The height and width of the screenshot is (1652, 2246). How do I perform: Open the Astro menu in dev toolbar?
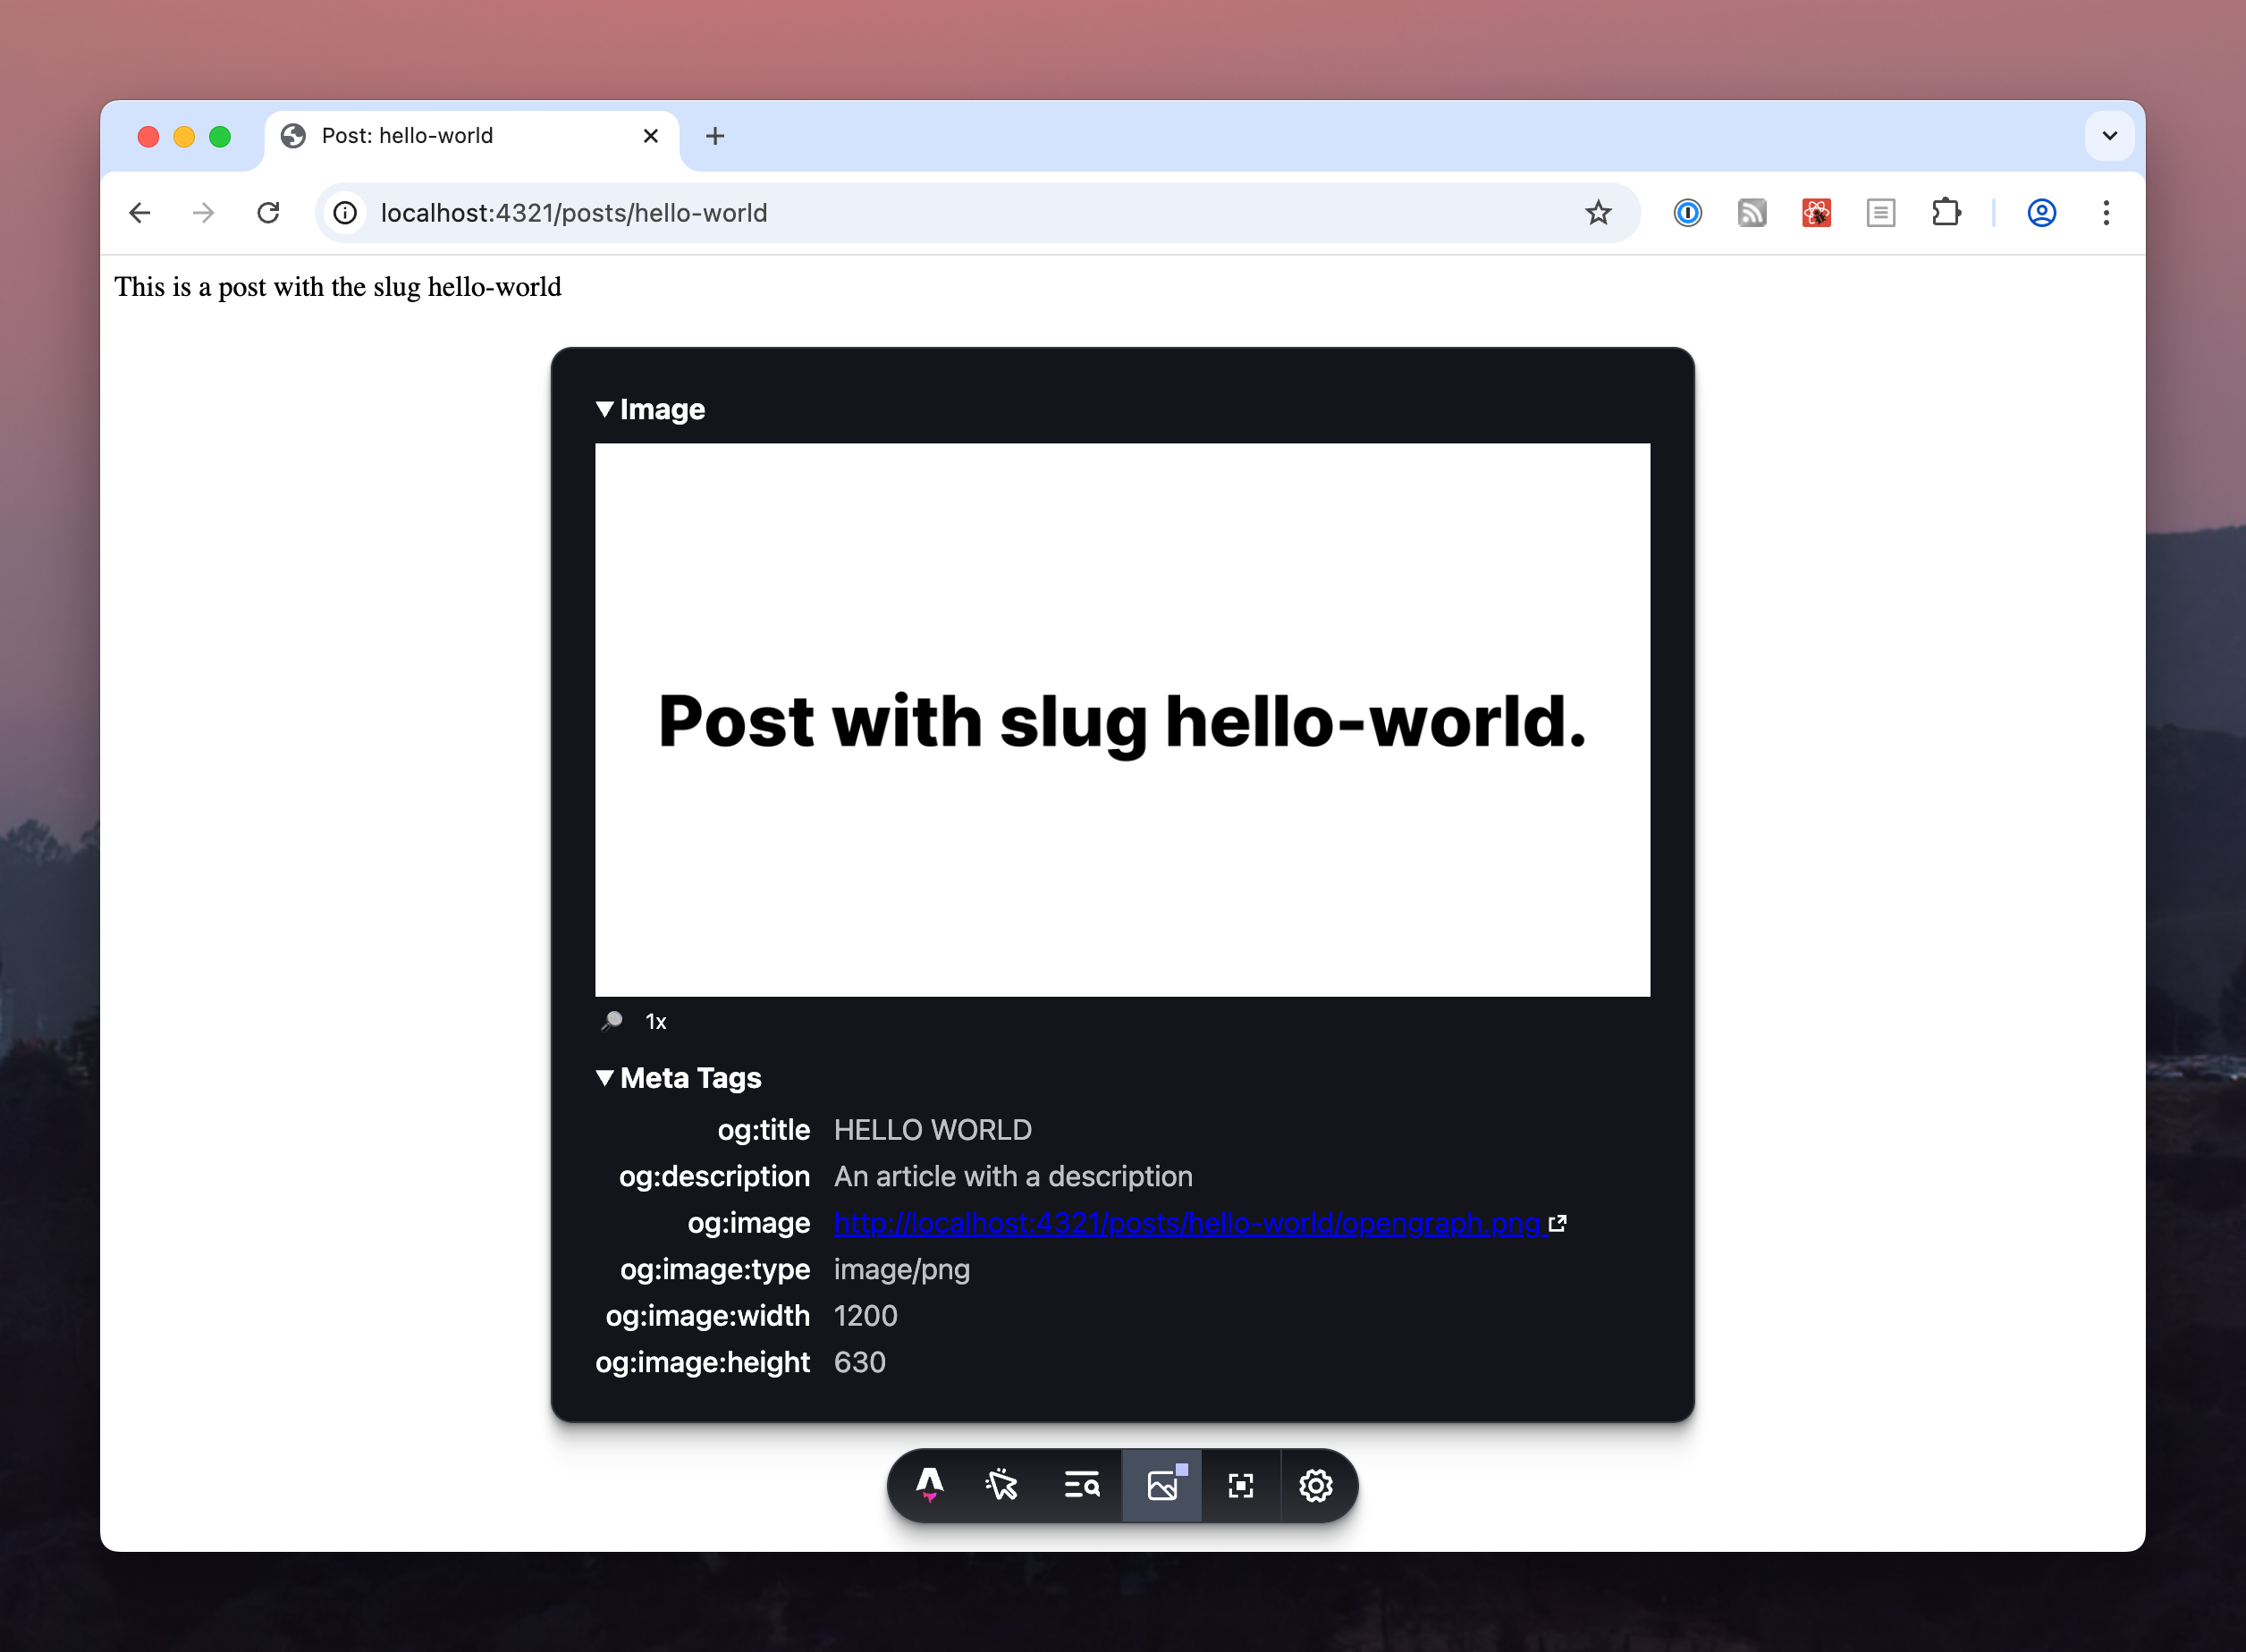[929, 1485]
